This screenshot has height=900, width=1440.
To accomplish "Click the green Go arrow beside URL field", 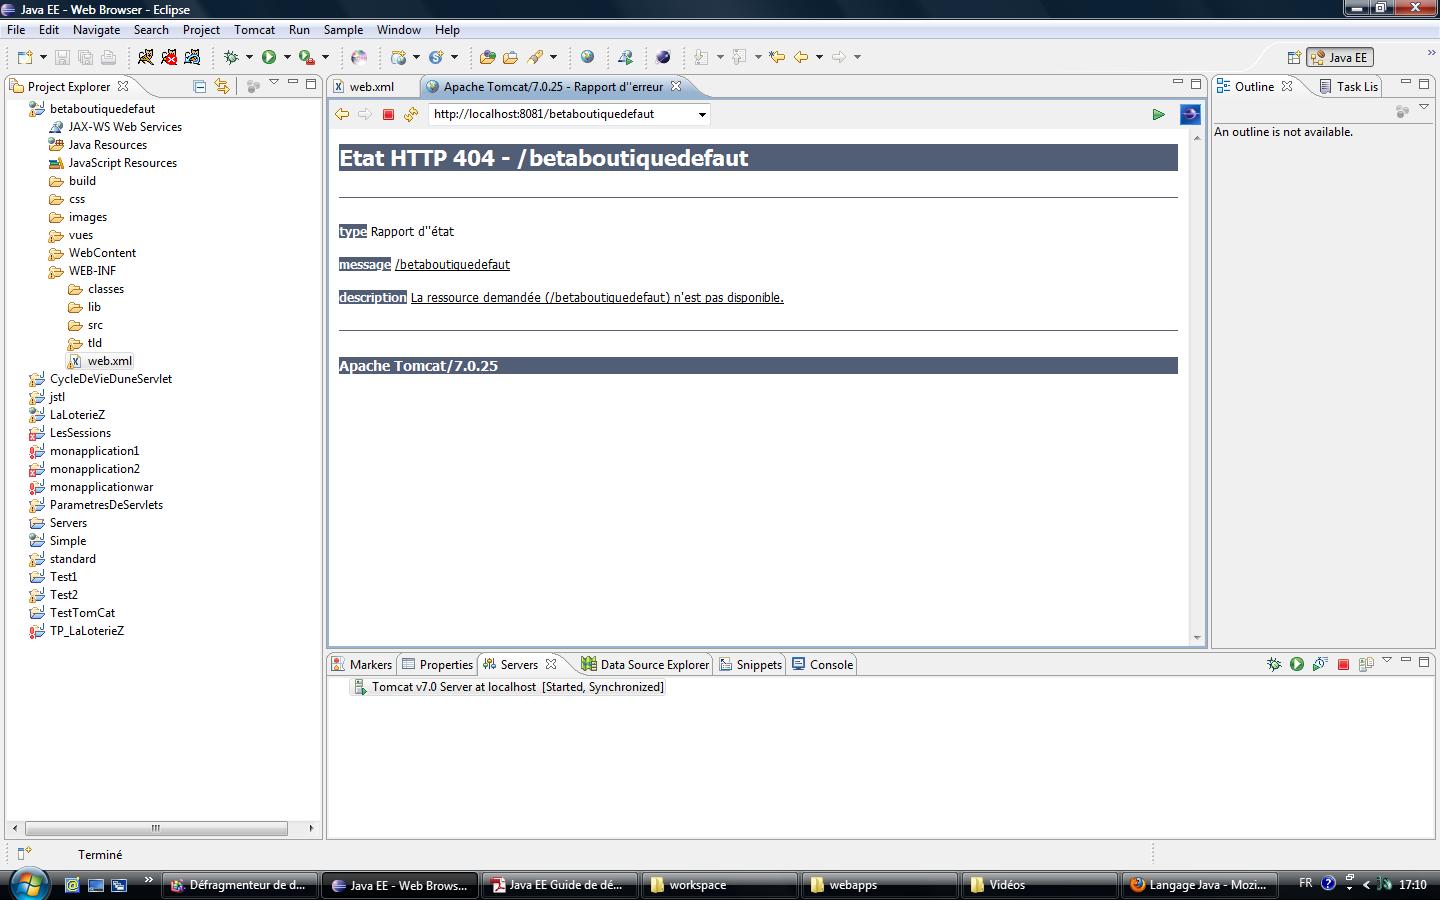I will (x=1158, y=114).
